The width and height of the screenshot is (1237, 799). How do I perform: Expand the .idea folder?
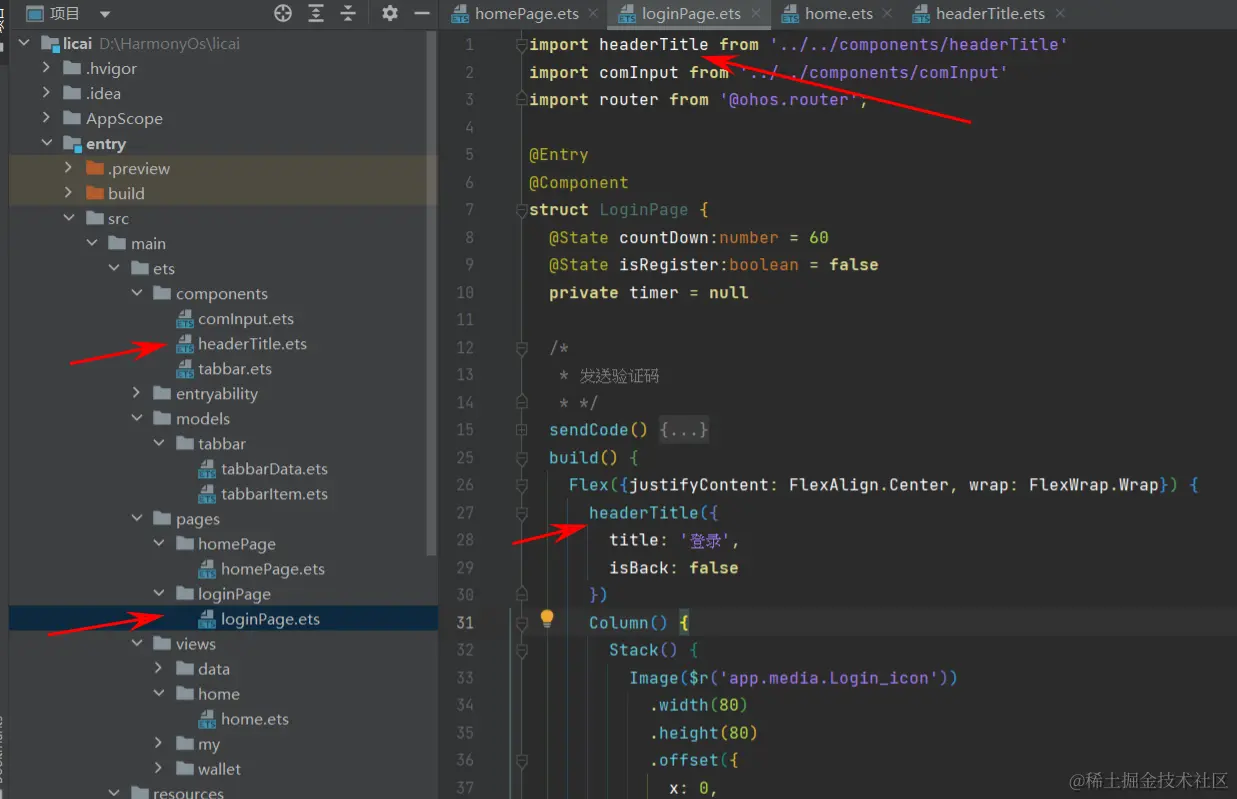[x=46, y=93]
